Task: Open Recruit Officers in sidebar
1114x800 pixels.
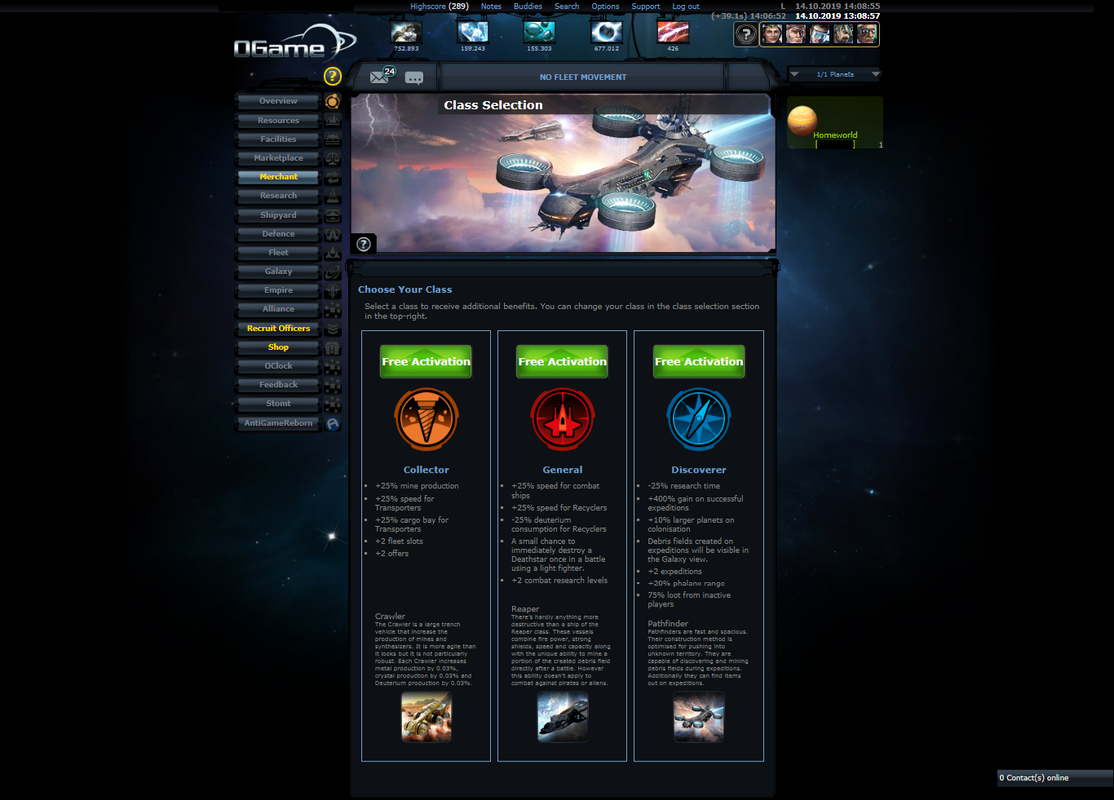Action: click(x=278, y=328)
